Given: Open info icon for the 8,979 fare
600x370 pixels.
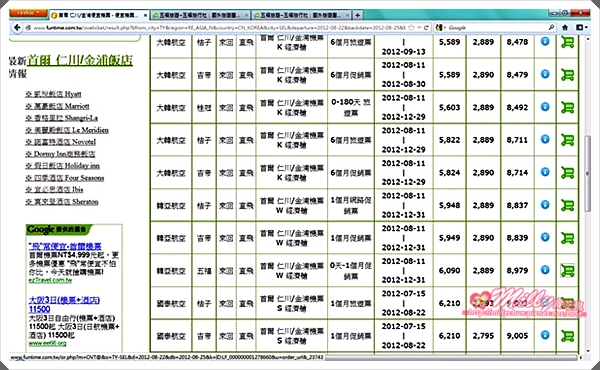Looking at the screenshot, I should pos(545,269).
